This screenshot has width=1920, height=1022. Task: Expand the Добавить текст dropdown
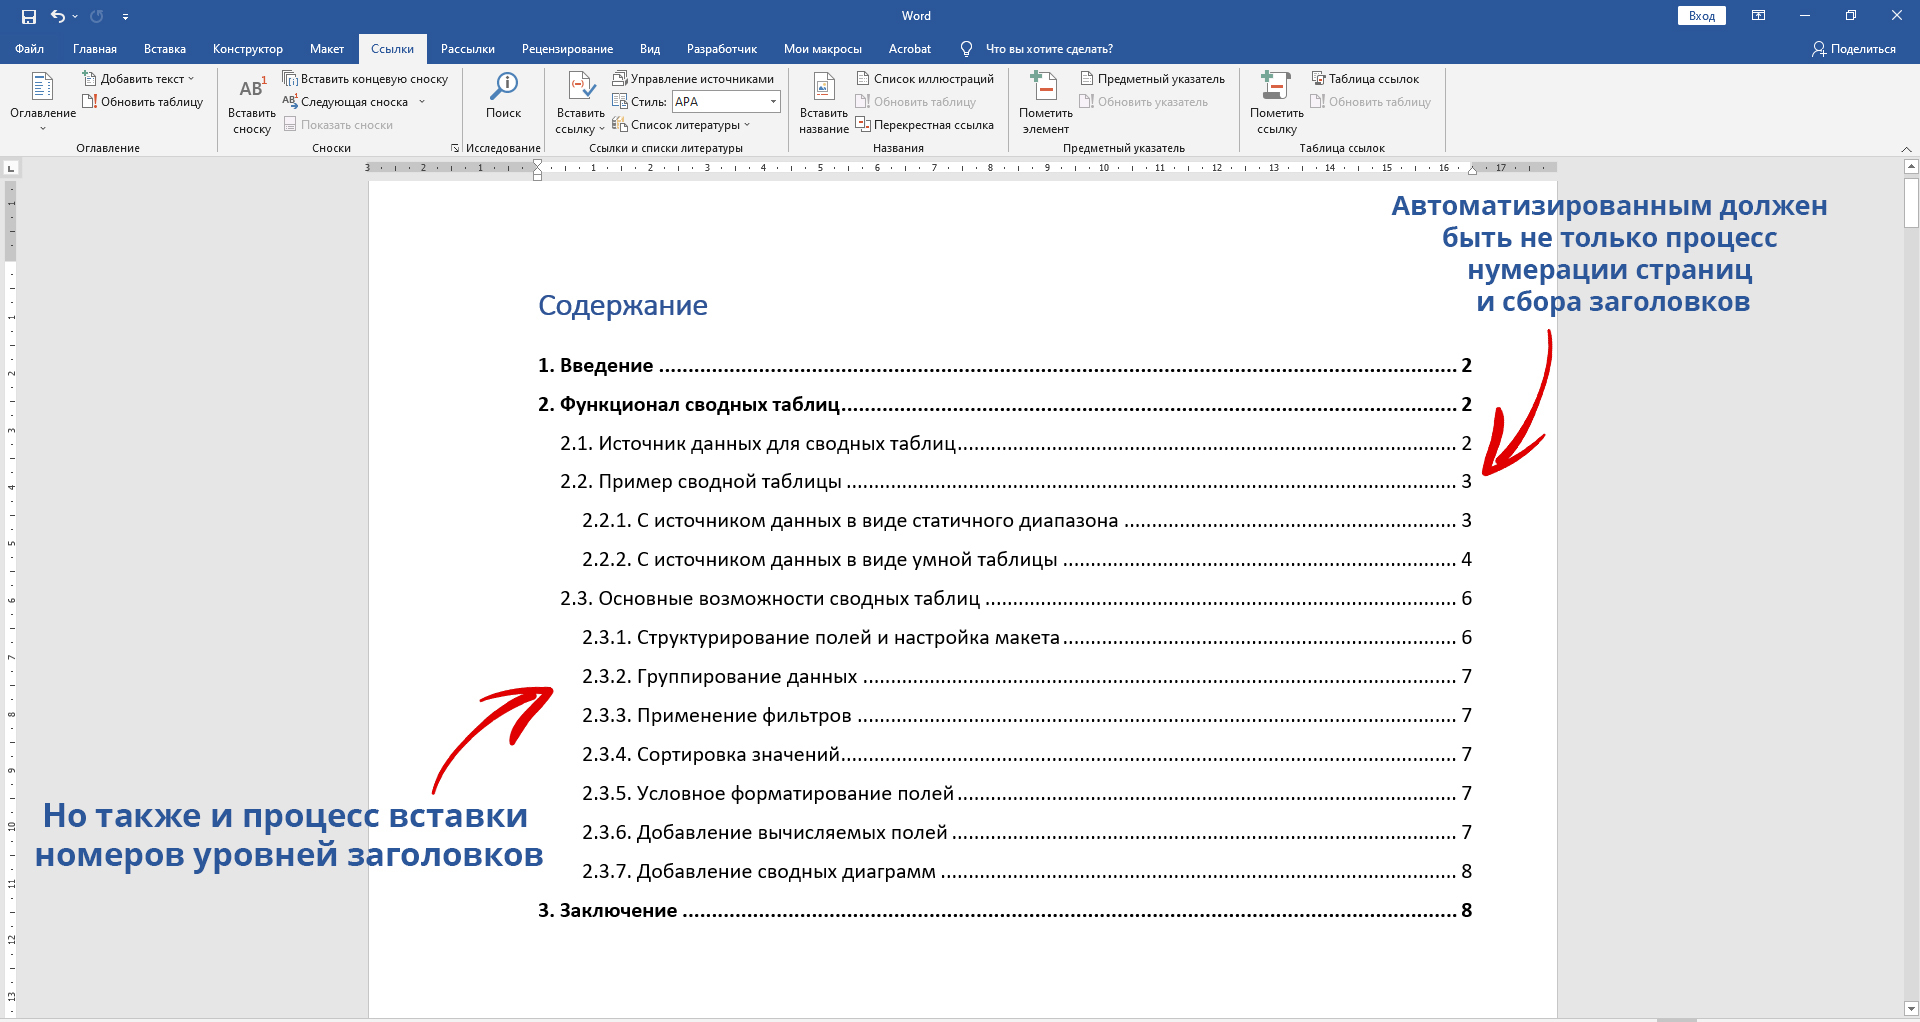[x=191, y=79]
